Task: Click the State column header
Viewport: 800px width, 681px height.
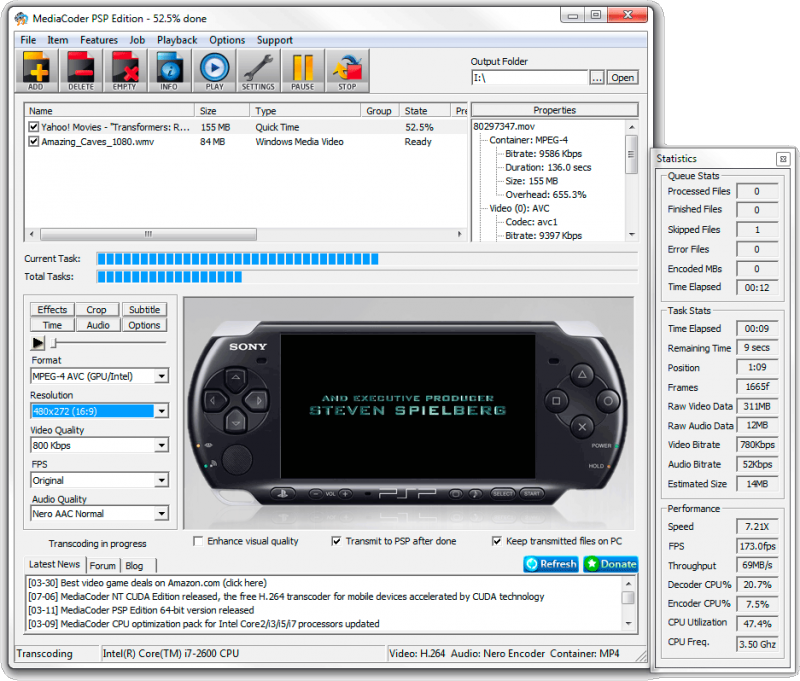Action: (424, 111)
